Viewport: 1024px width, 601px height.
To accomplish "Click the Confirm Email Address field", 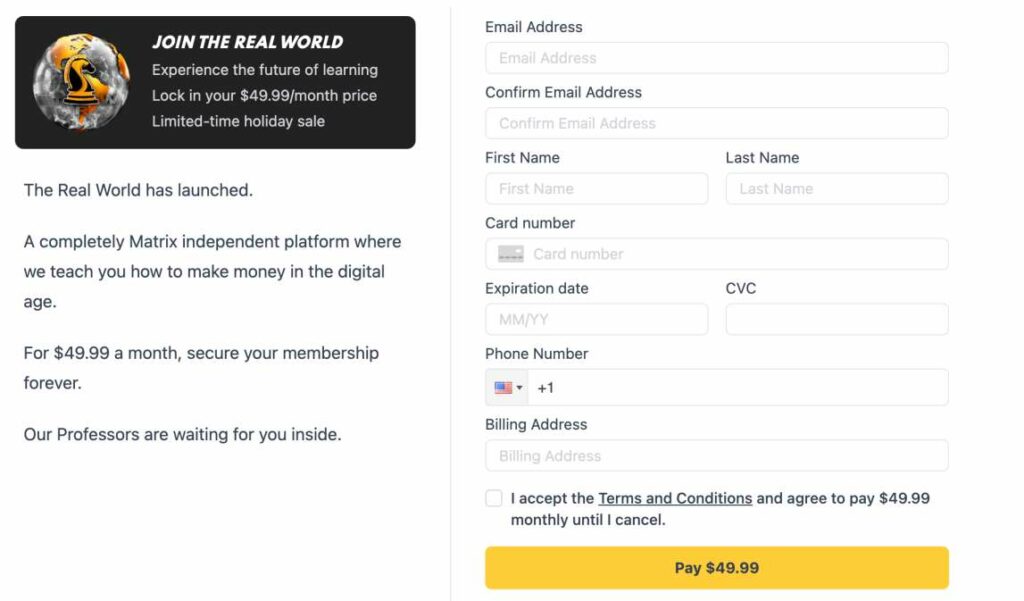I will pyautogui.click(x=716, y=123).
